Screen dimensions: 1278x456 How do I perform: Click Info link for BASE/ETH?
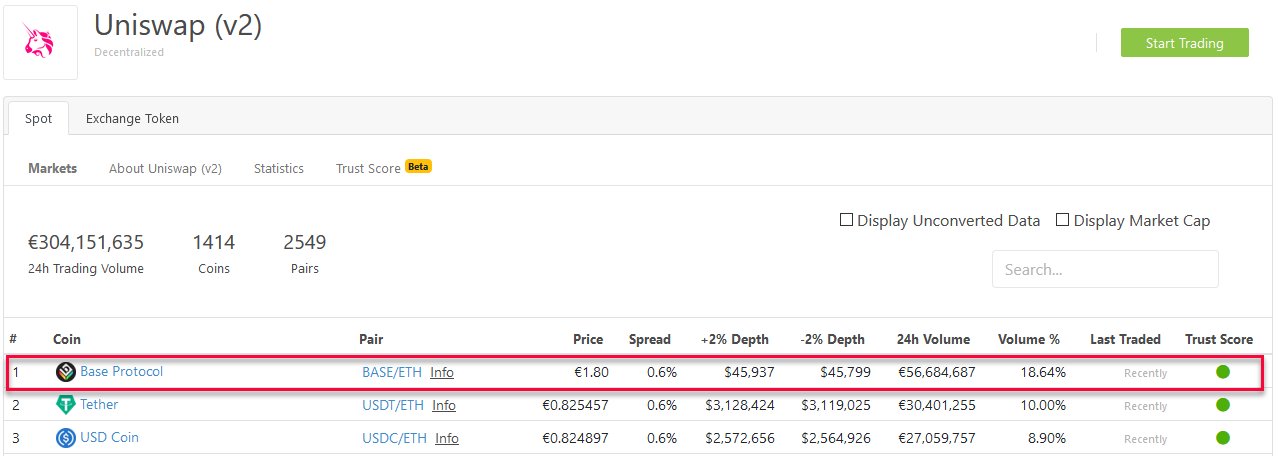click(x=442, y=372)
